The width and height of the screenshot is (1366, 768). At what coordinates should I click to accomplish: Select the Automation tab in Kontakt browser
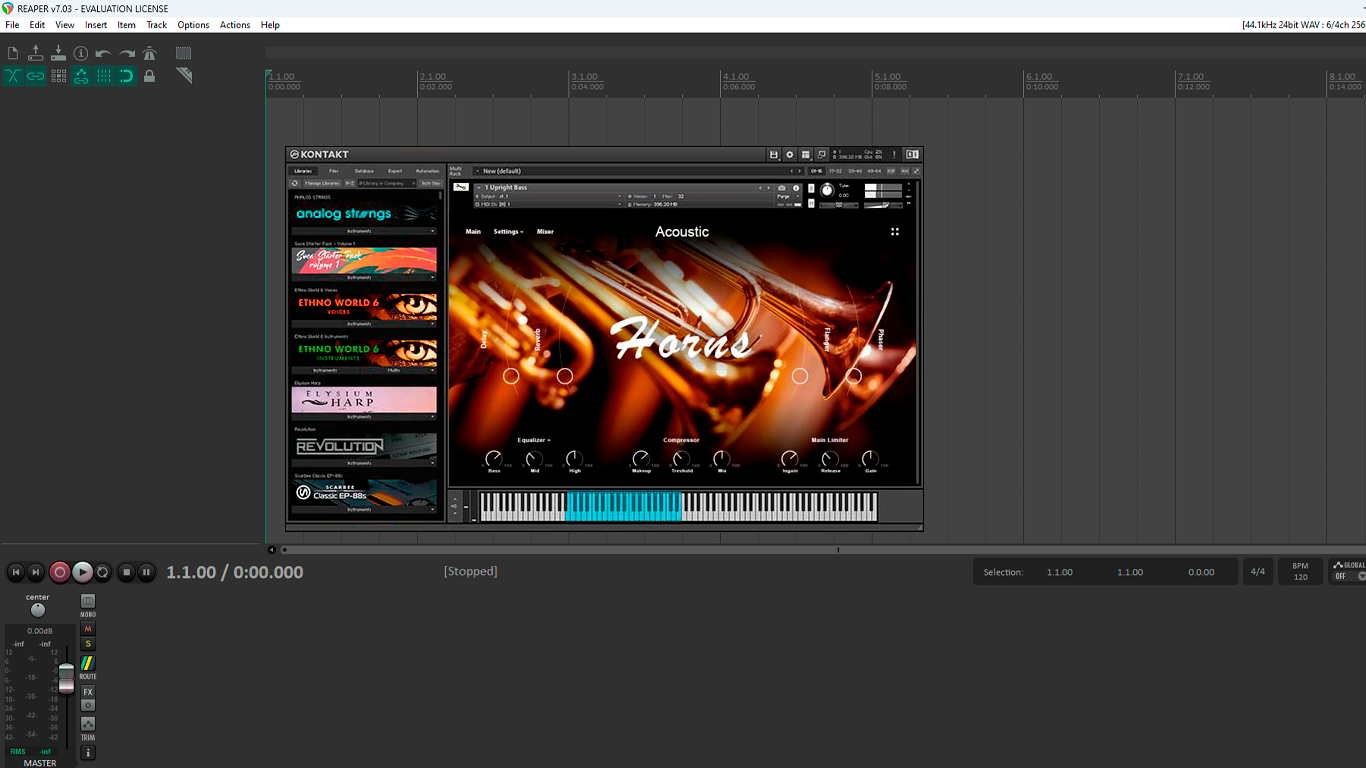click(427, 171)
